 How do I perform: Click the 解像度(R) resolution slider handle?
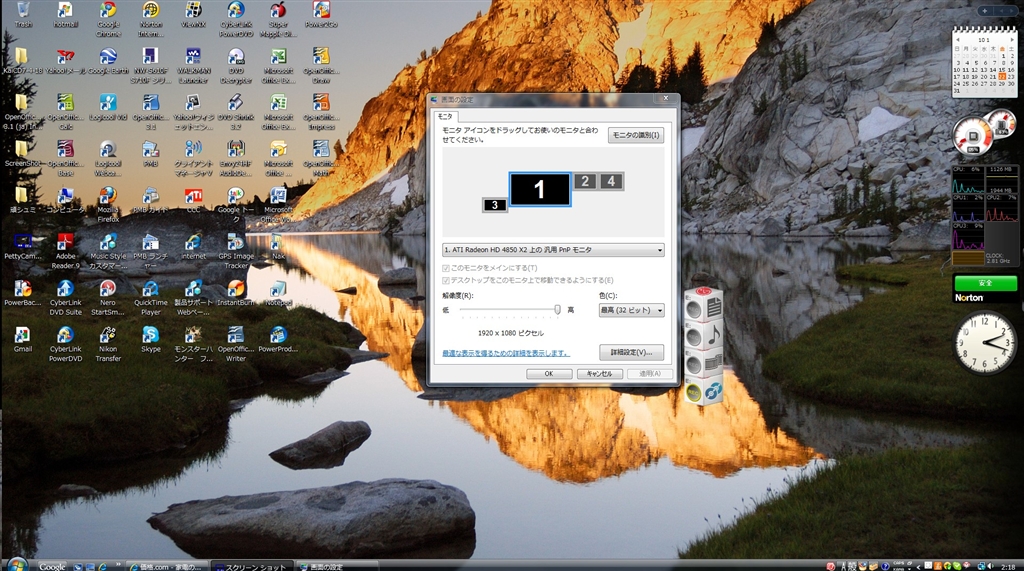557,310
